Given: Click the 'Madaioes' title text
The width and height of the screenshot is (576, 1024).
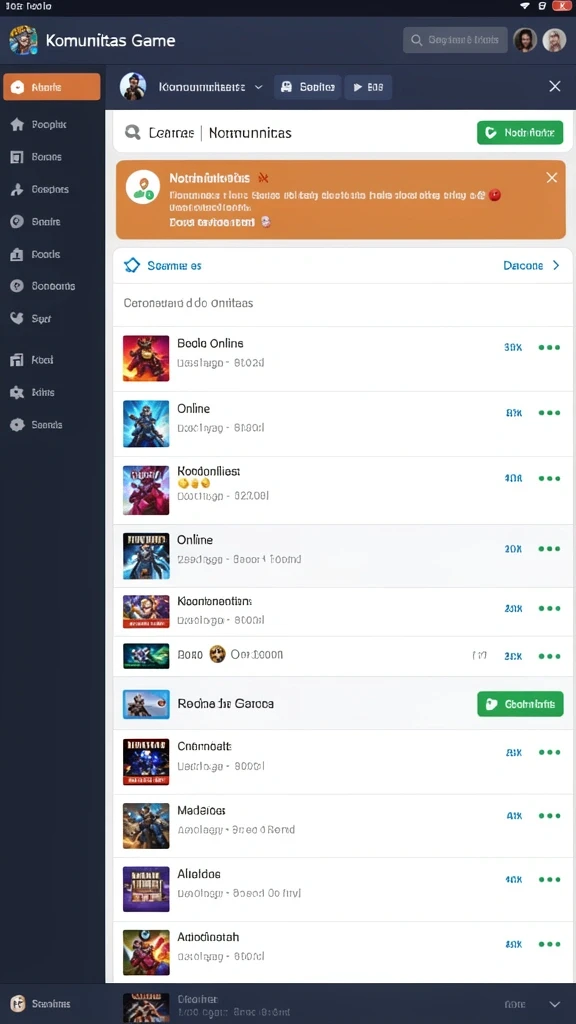Looking at the screenshot, I should pos(201,810).
